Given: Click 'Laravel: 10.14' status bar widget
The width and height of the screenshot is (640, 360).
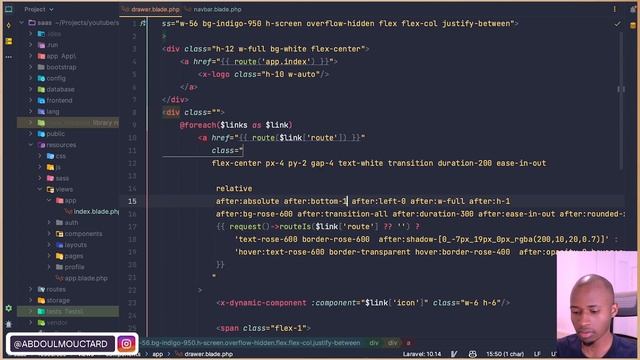Looking at the screenshot, I should (x=422, y=354).
